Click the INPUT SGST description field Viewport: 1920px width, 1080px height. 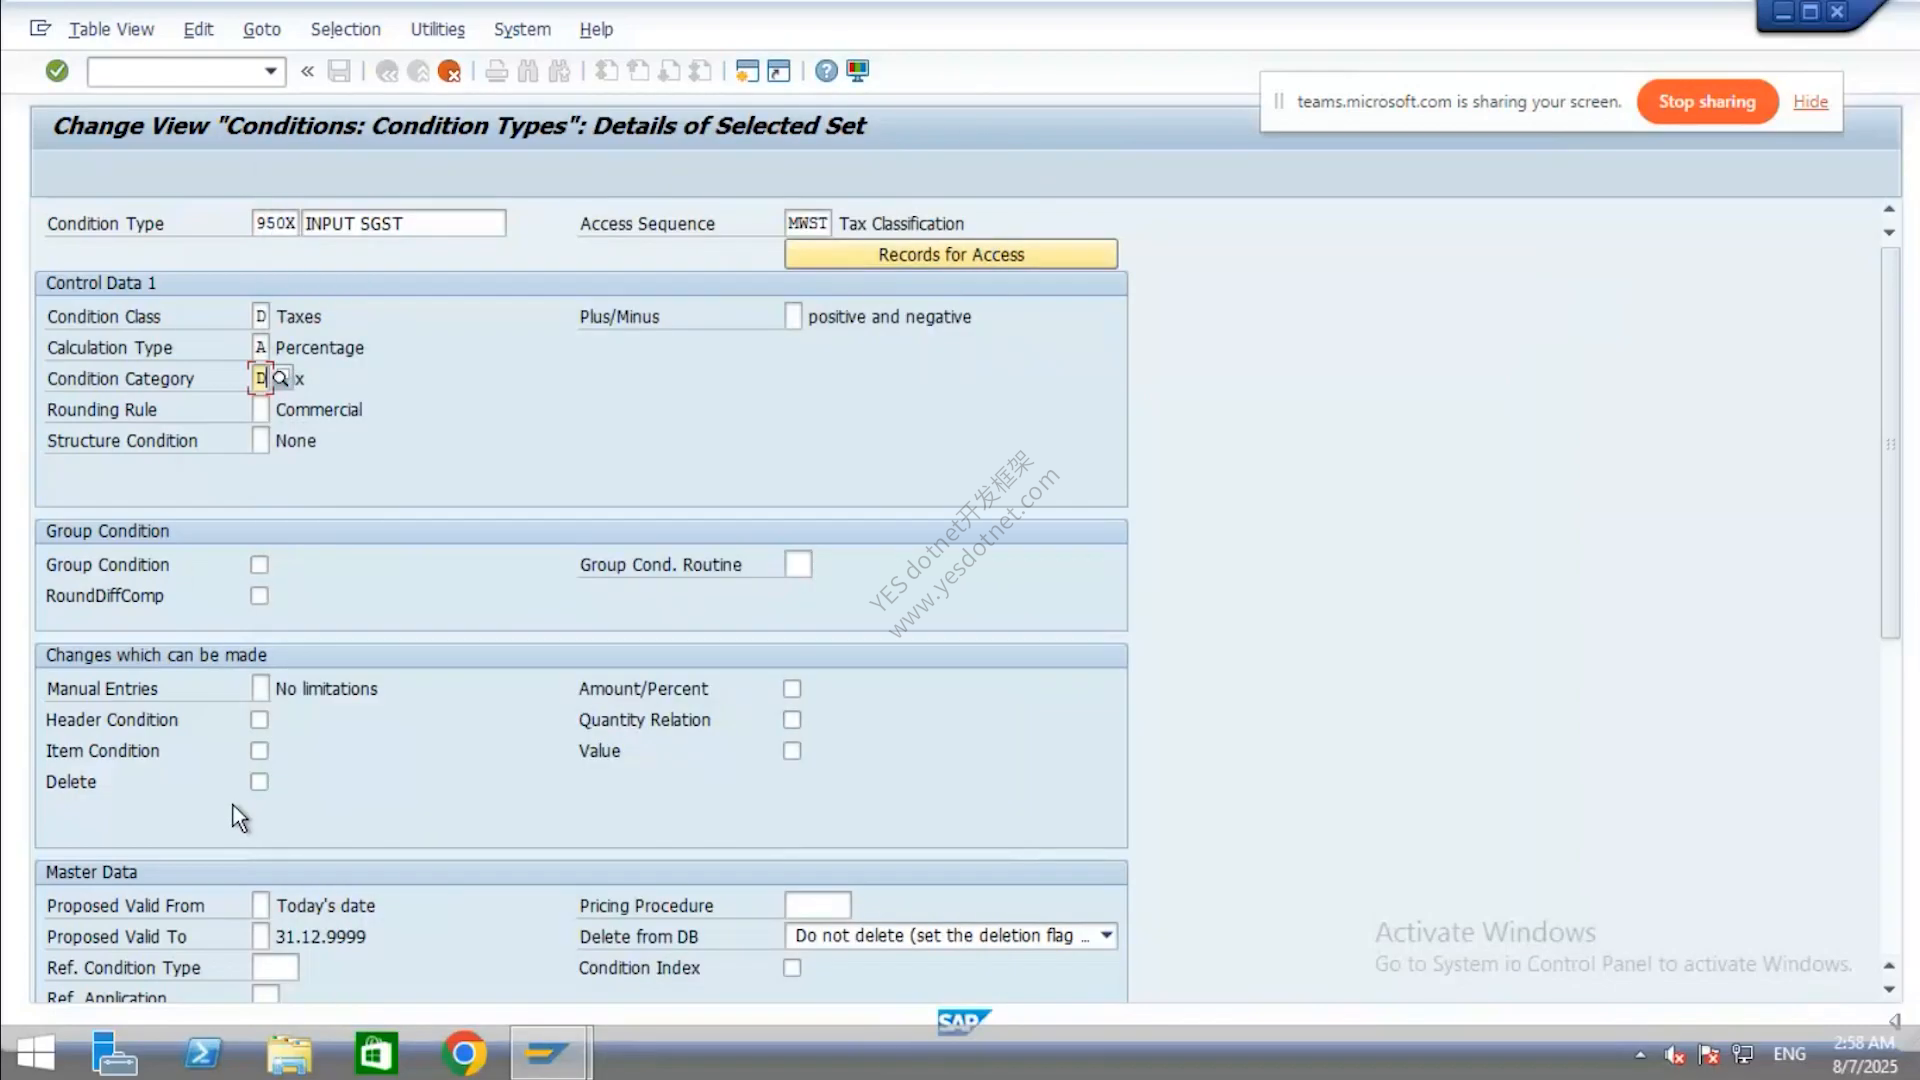tap(404, 223)
